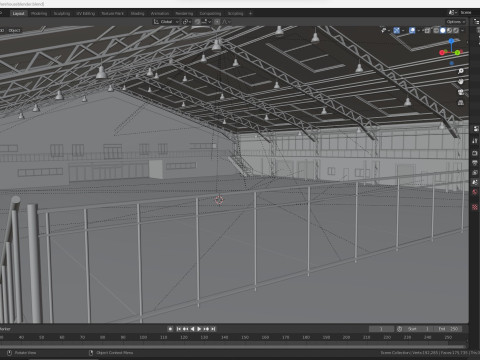This screenshot has width=480, height=360.
Task: Jump to the timeline start frame
Action: pos(178,329)
